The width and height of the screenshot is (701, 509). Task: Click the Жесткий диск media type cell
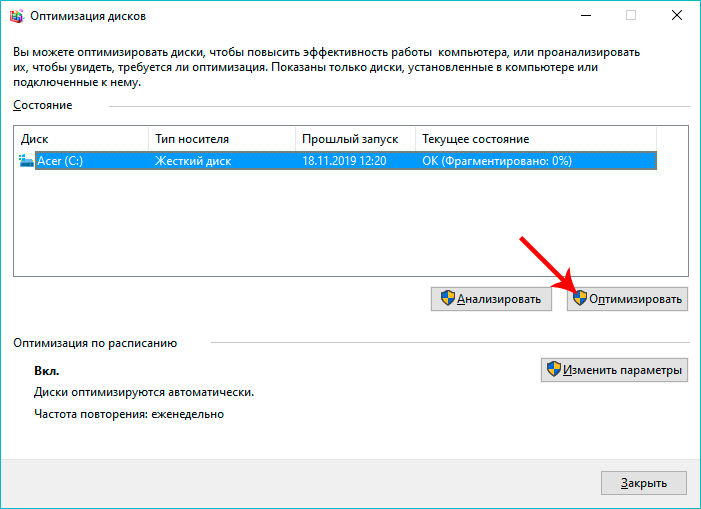pyautogui.click(x=193, y=161)
